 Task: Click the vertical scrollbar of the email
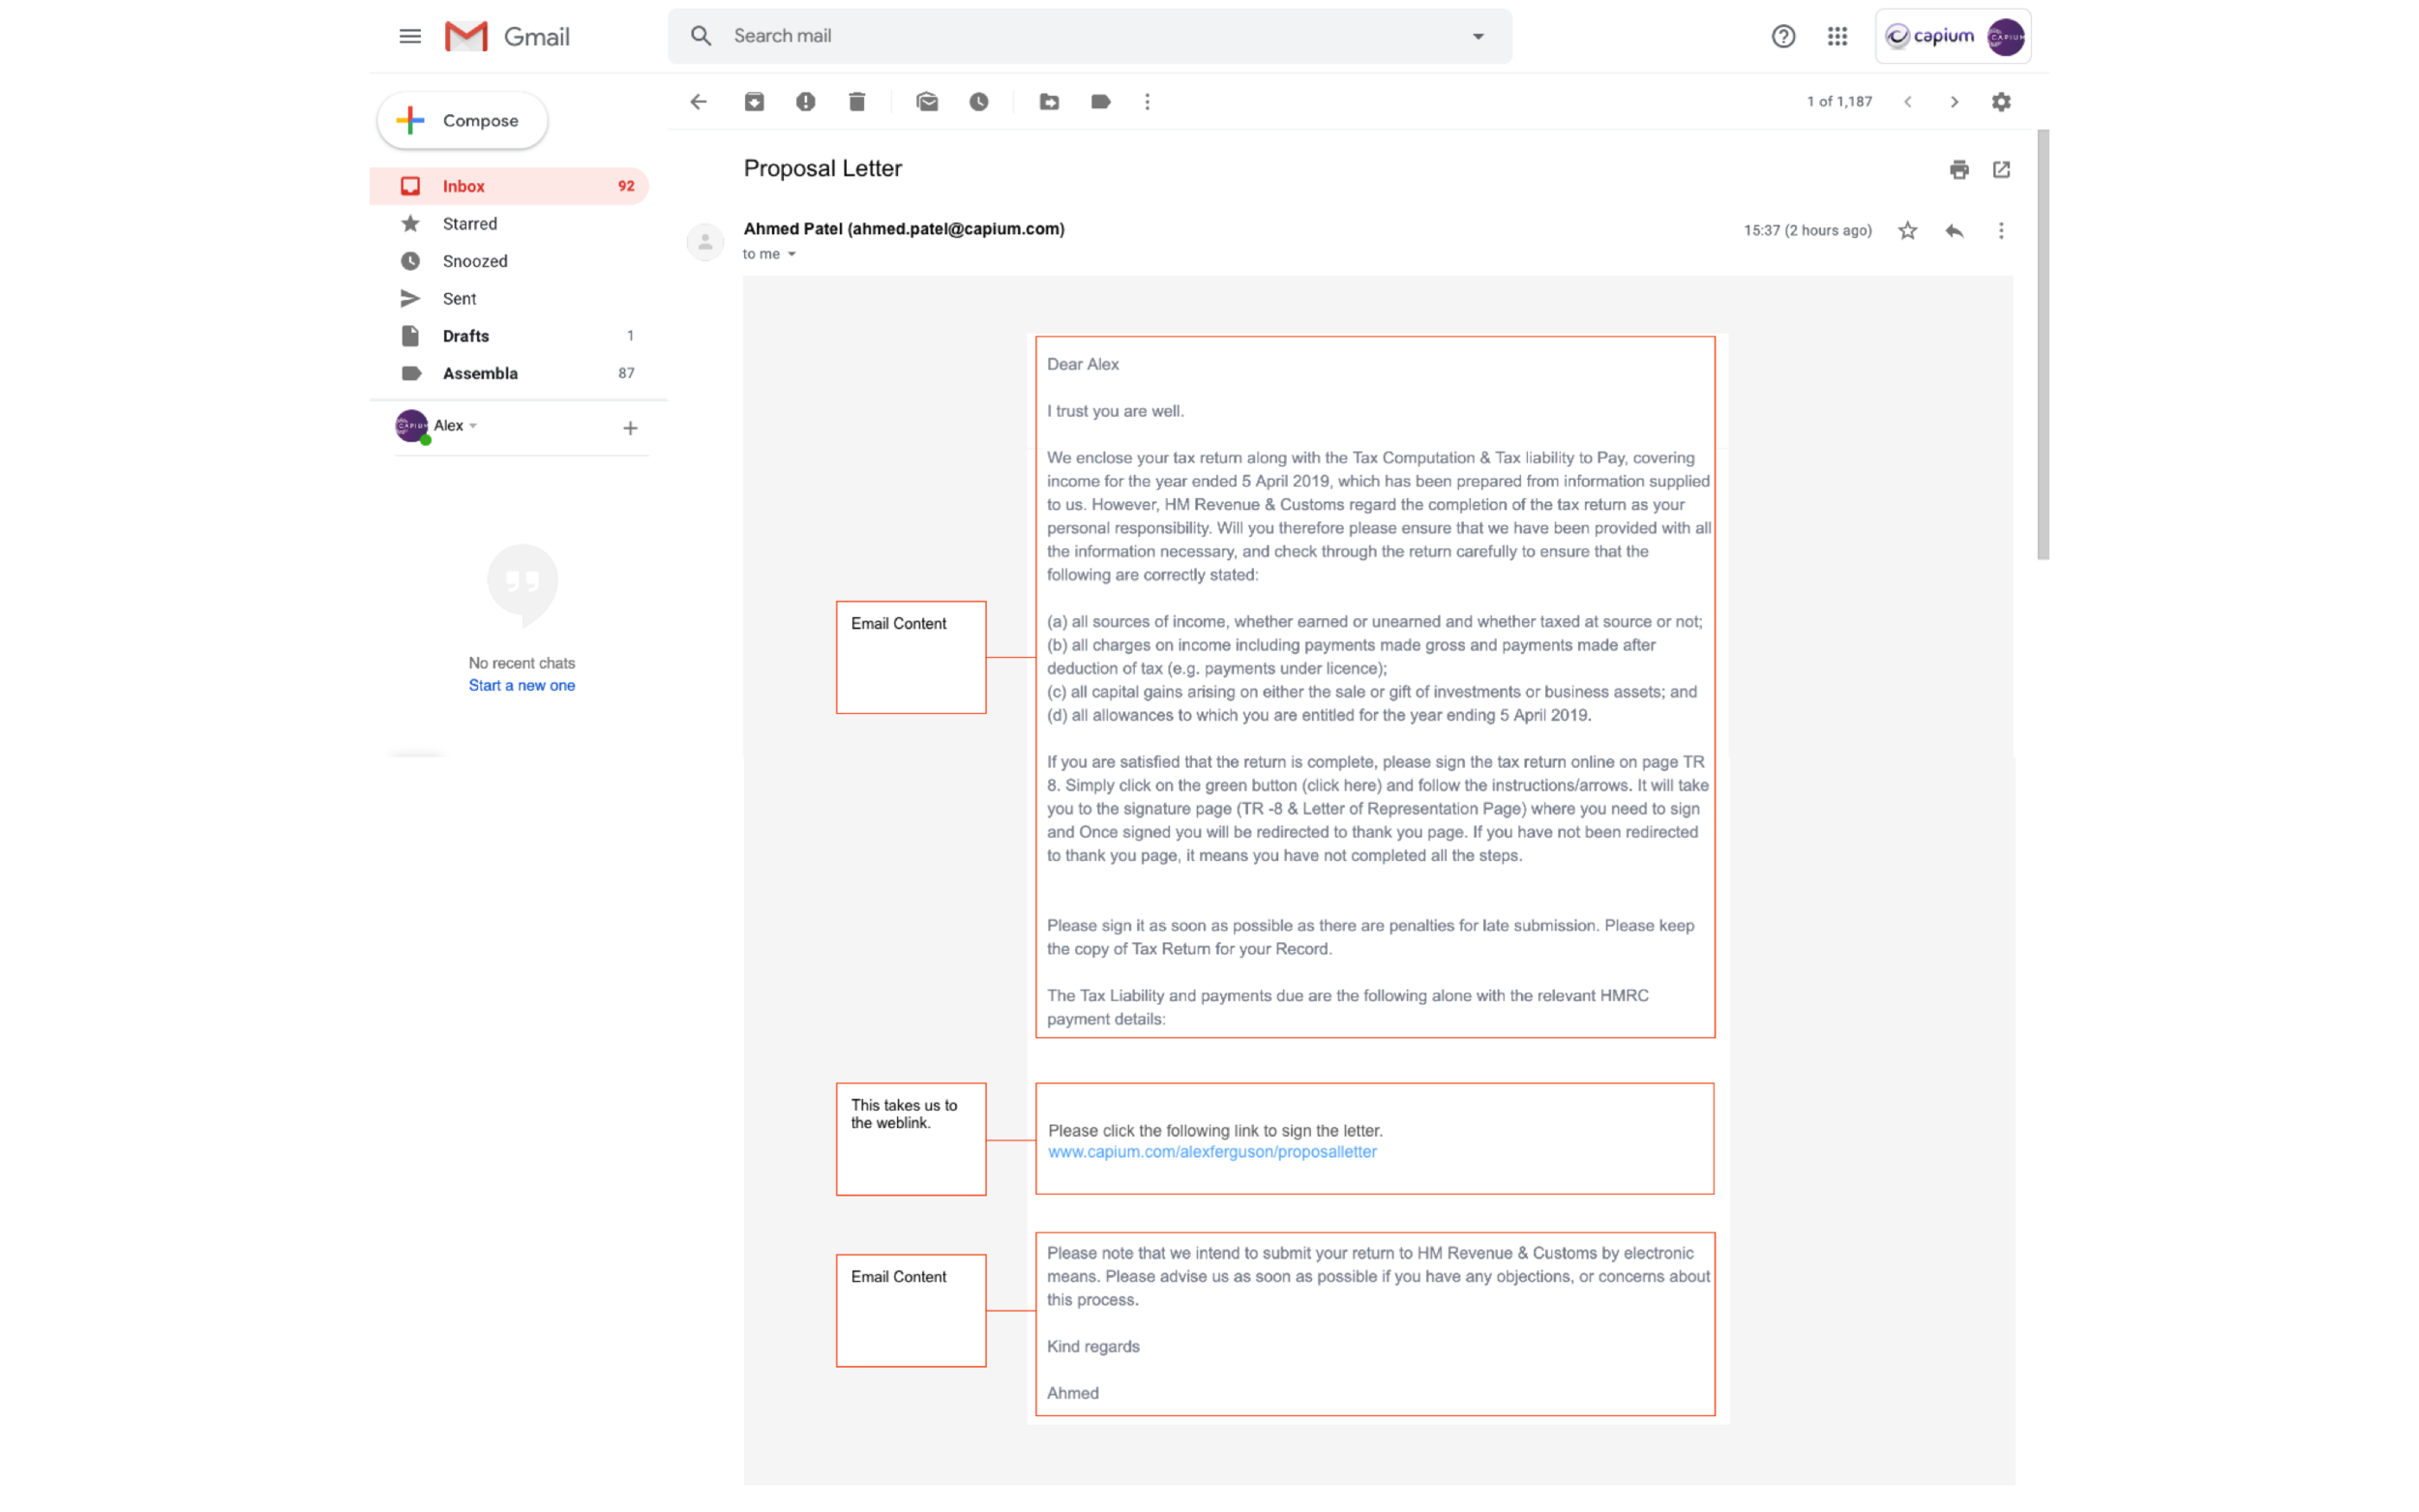[x=2042, y=344]
